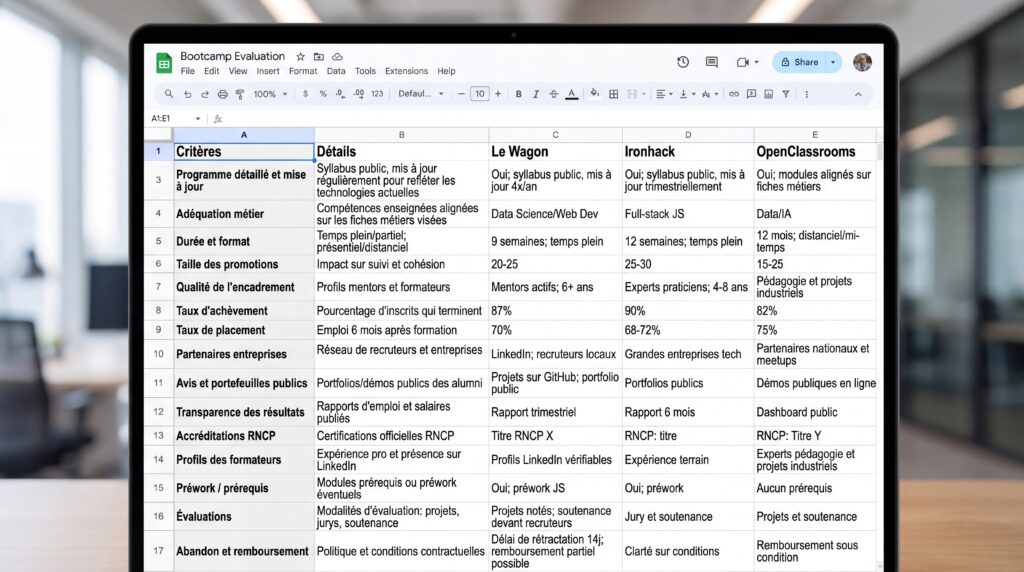Open vertical align dropdown
This screenshot has height=572, width=1024.
click(x=687, y=94)
